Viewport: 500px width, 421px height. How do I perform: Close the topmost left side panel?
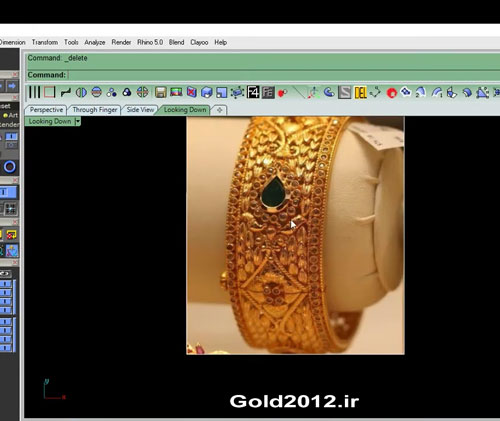point(15,74)
